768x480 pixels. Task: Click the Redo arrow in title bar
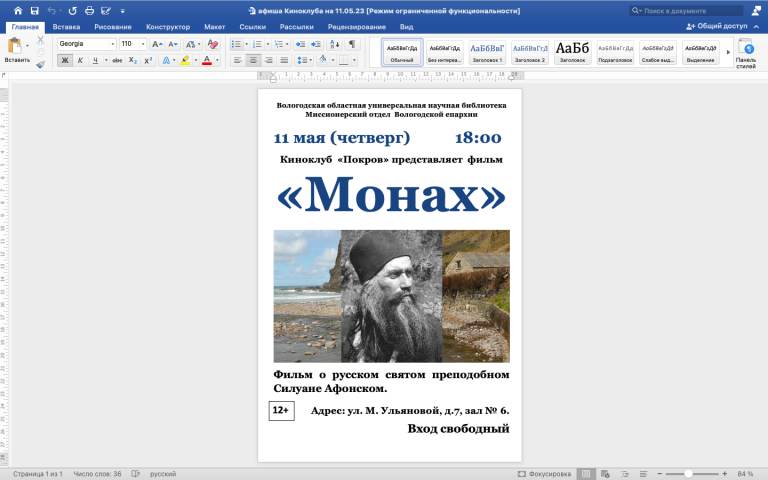pyautogui.click(x=72, y=10)
